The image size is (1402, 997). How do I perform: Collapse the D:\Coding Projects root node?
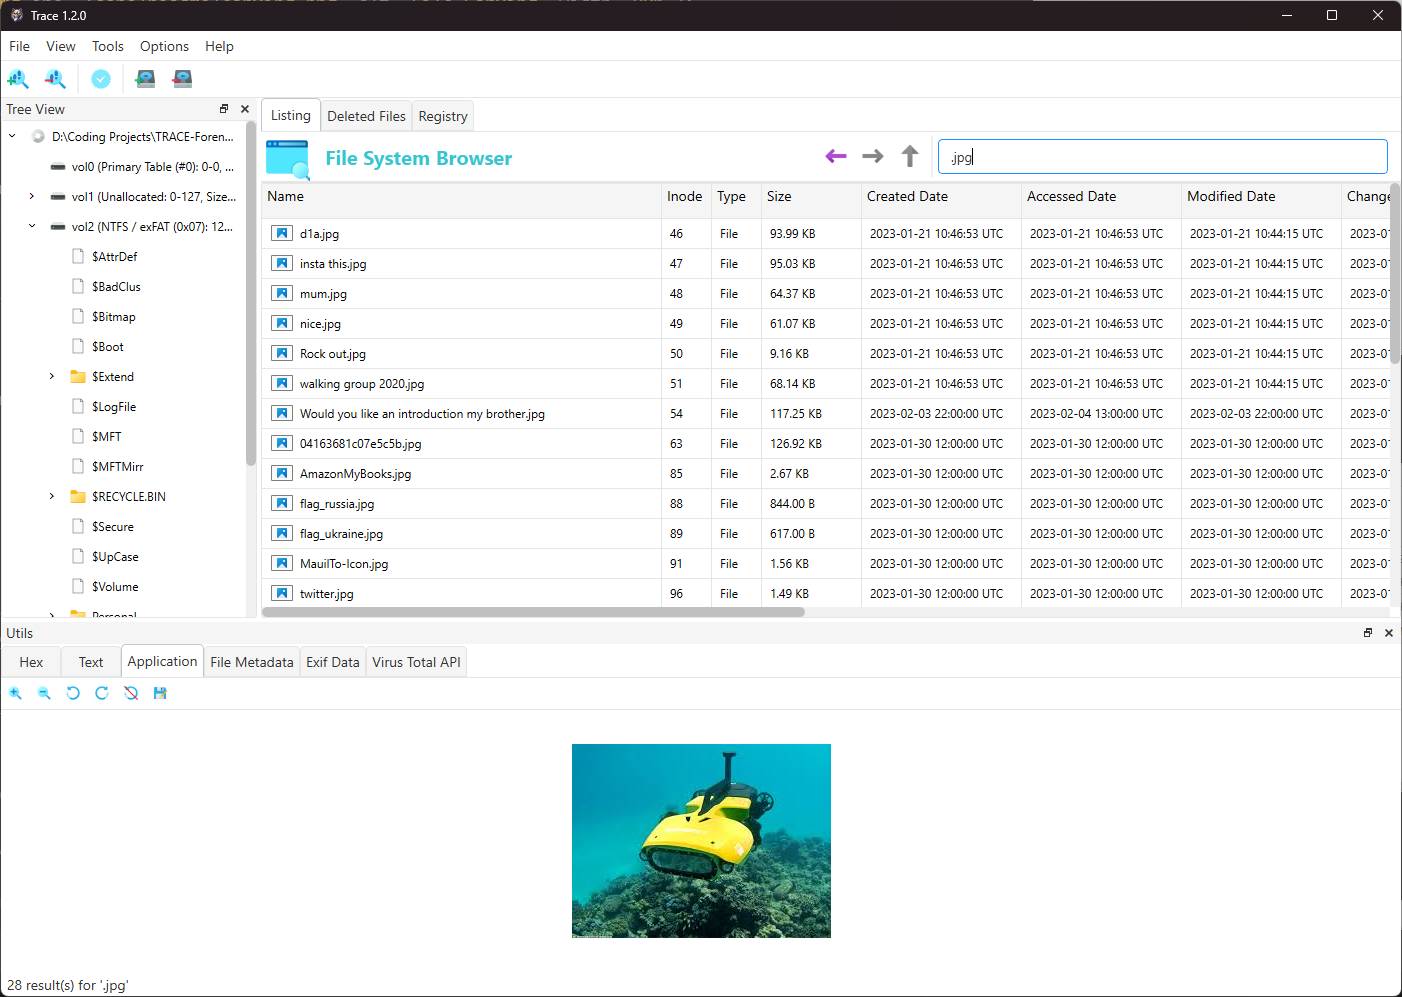click(x=12, y=137)
